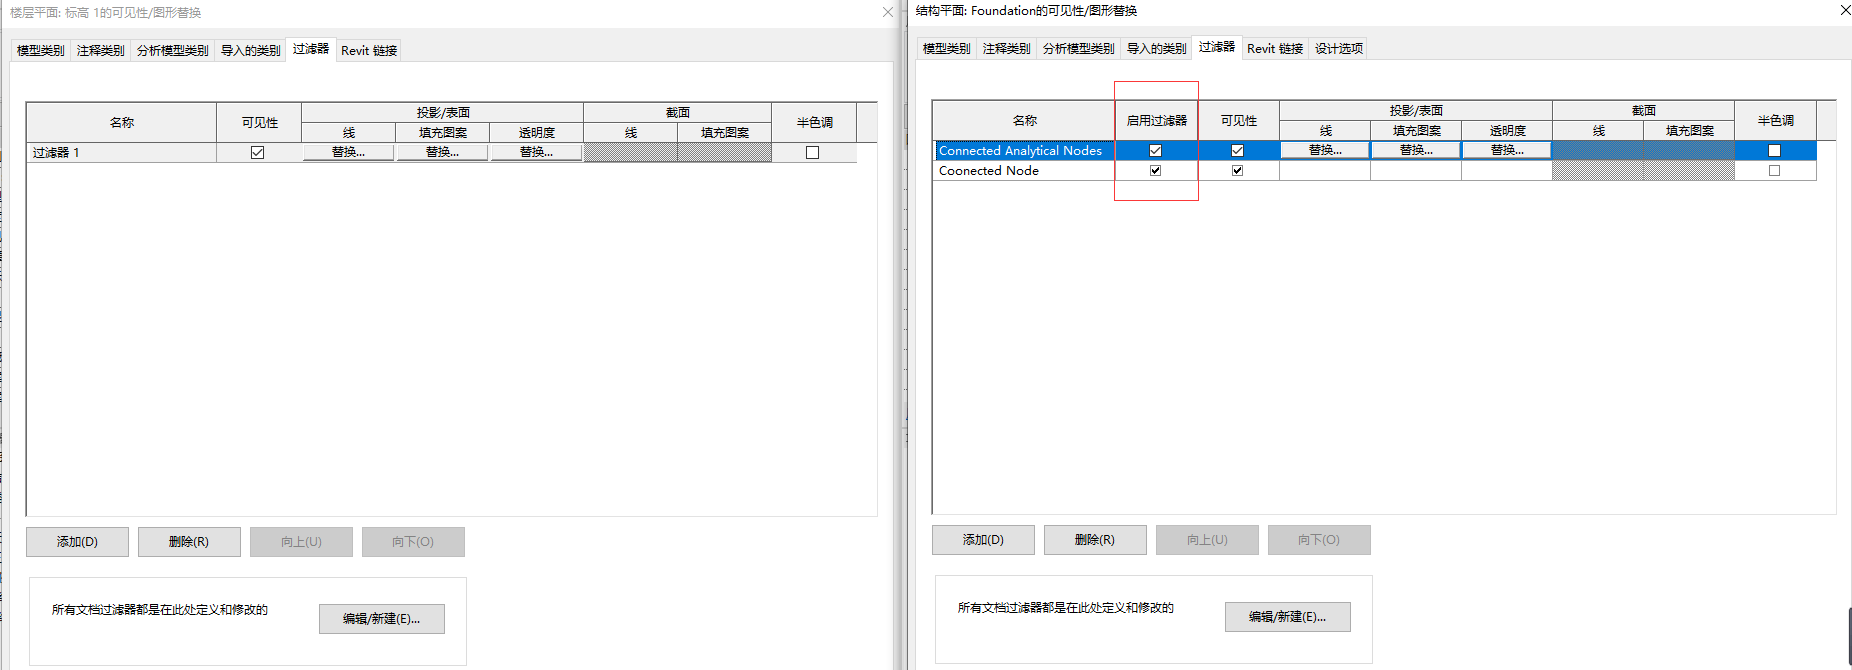Open Revit 链接 tab in Foundation dialog
Screen dimensions: 1852x670
pos(1275,48)
